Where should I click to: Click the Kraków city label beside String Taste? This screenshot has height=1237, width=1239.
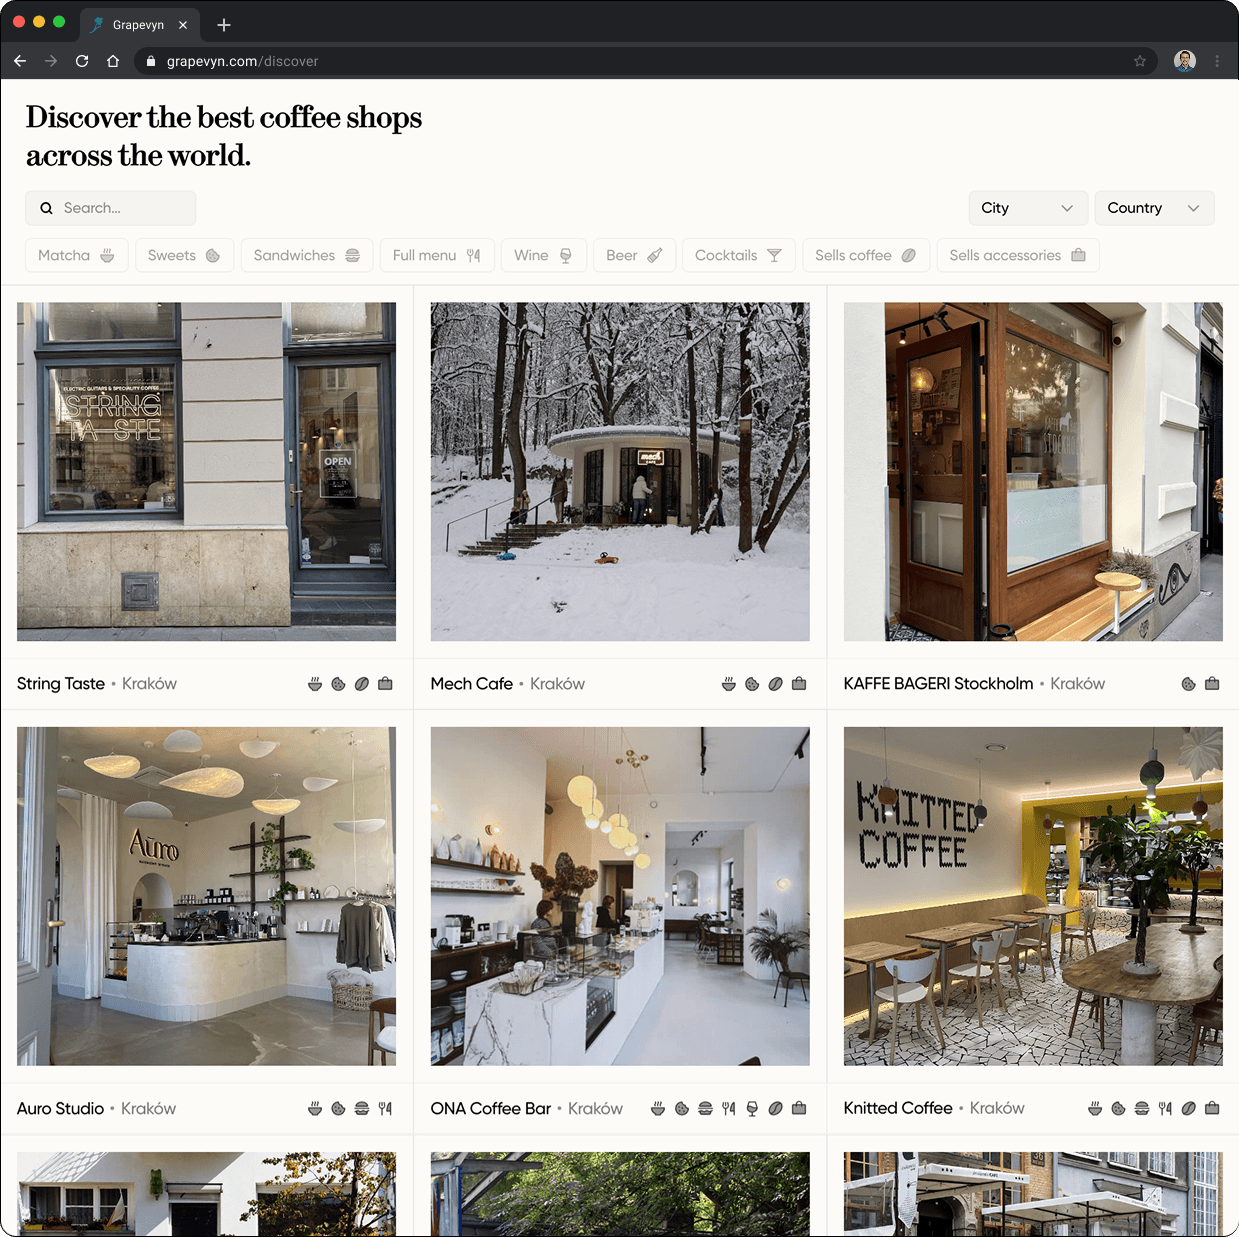click(x=149, y=684)
